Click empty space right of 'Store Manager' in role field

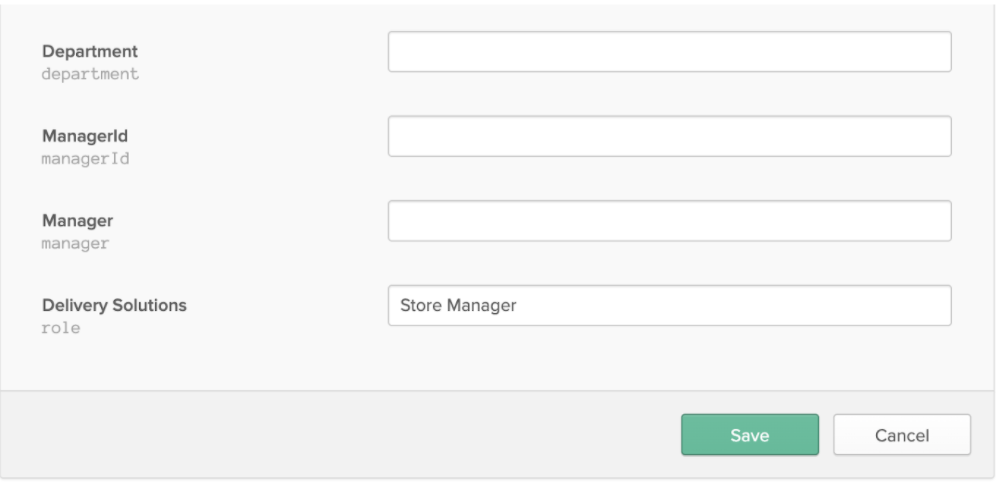(x=730, y=305)
